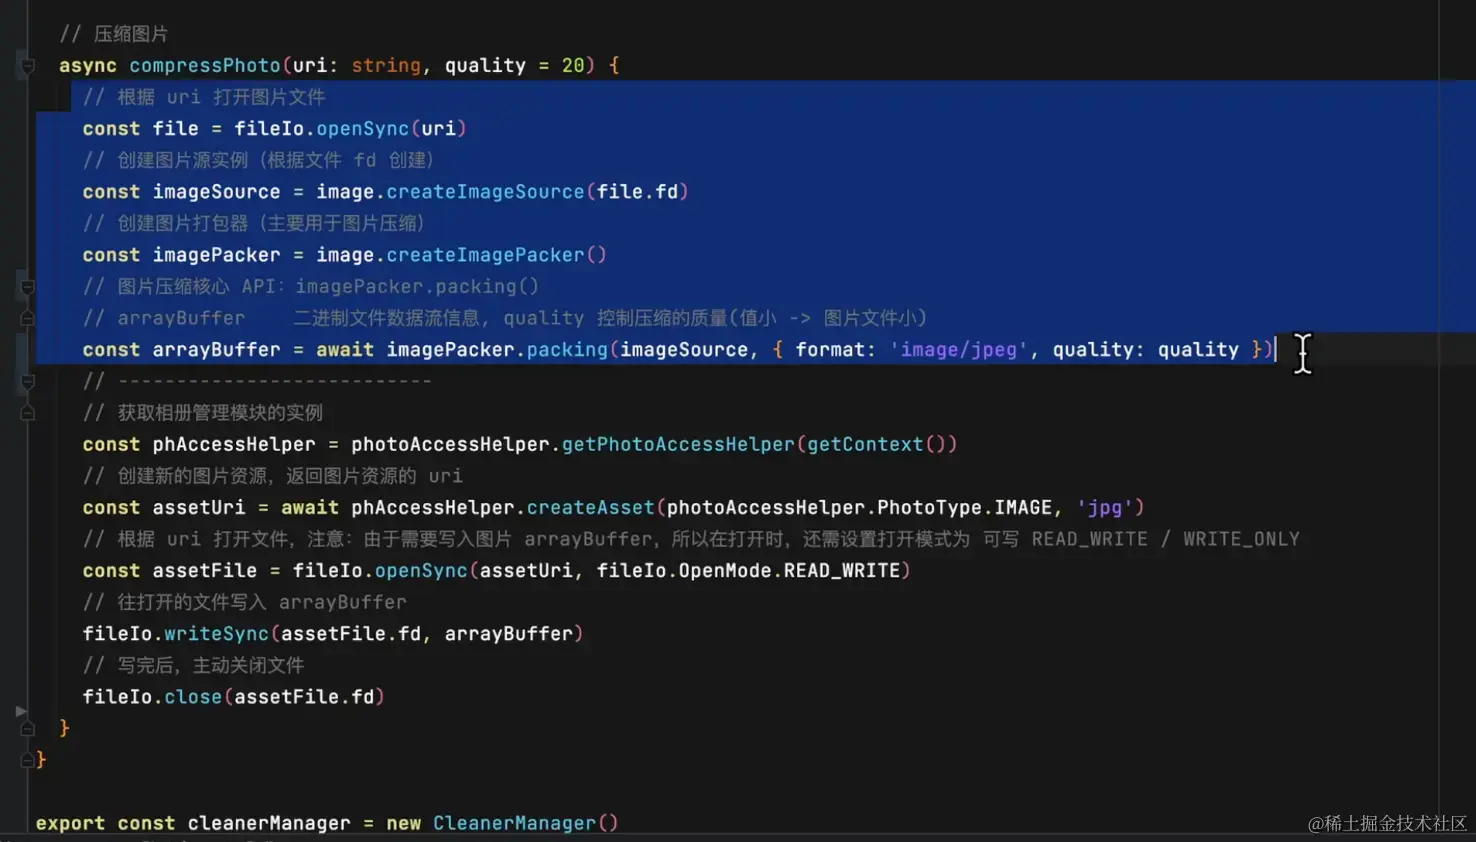The width and height of the screenshot is (1476, 842).
Task: Click the getContext() call
Action: [877, 445]
